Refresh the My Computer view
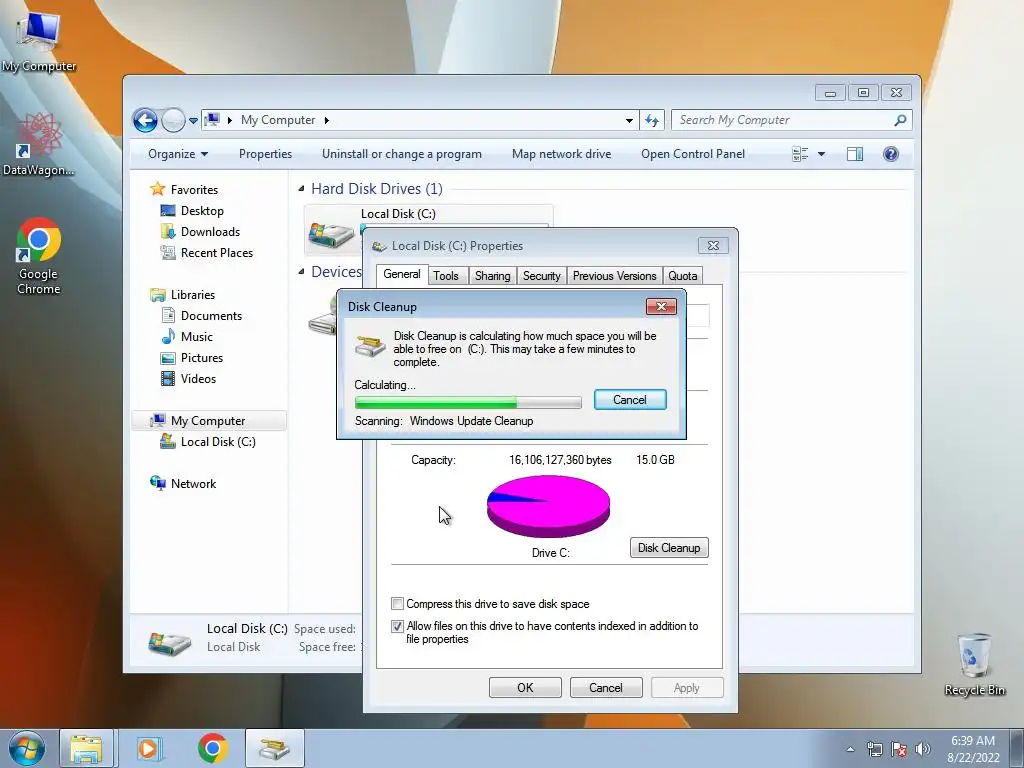Viewport: 1024px width, 768px height. [652, 120]
